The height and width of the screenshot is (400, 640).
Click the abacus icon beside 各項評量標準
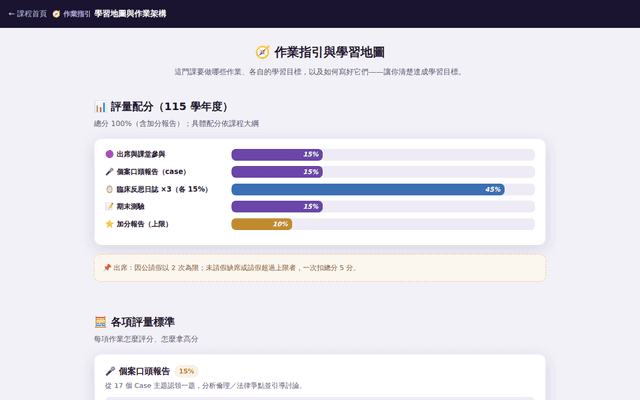click(100, 322)
